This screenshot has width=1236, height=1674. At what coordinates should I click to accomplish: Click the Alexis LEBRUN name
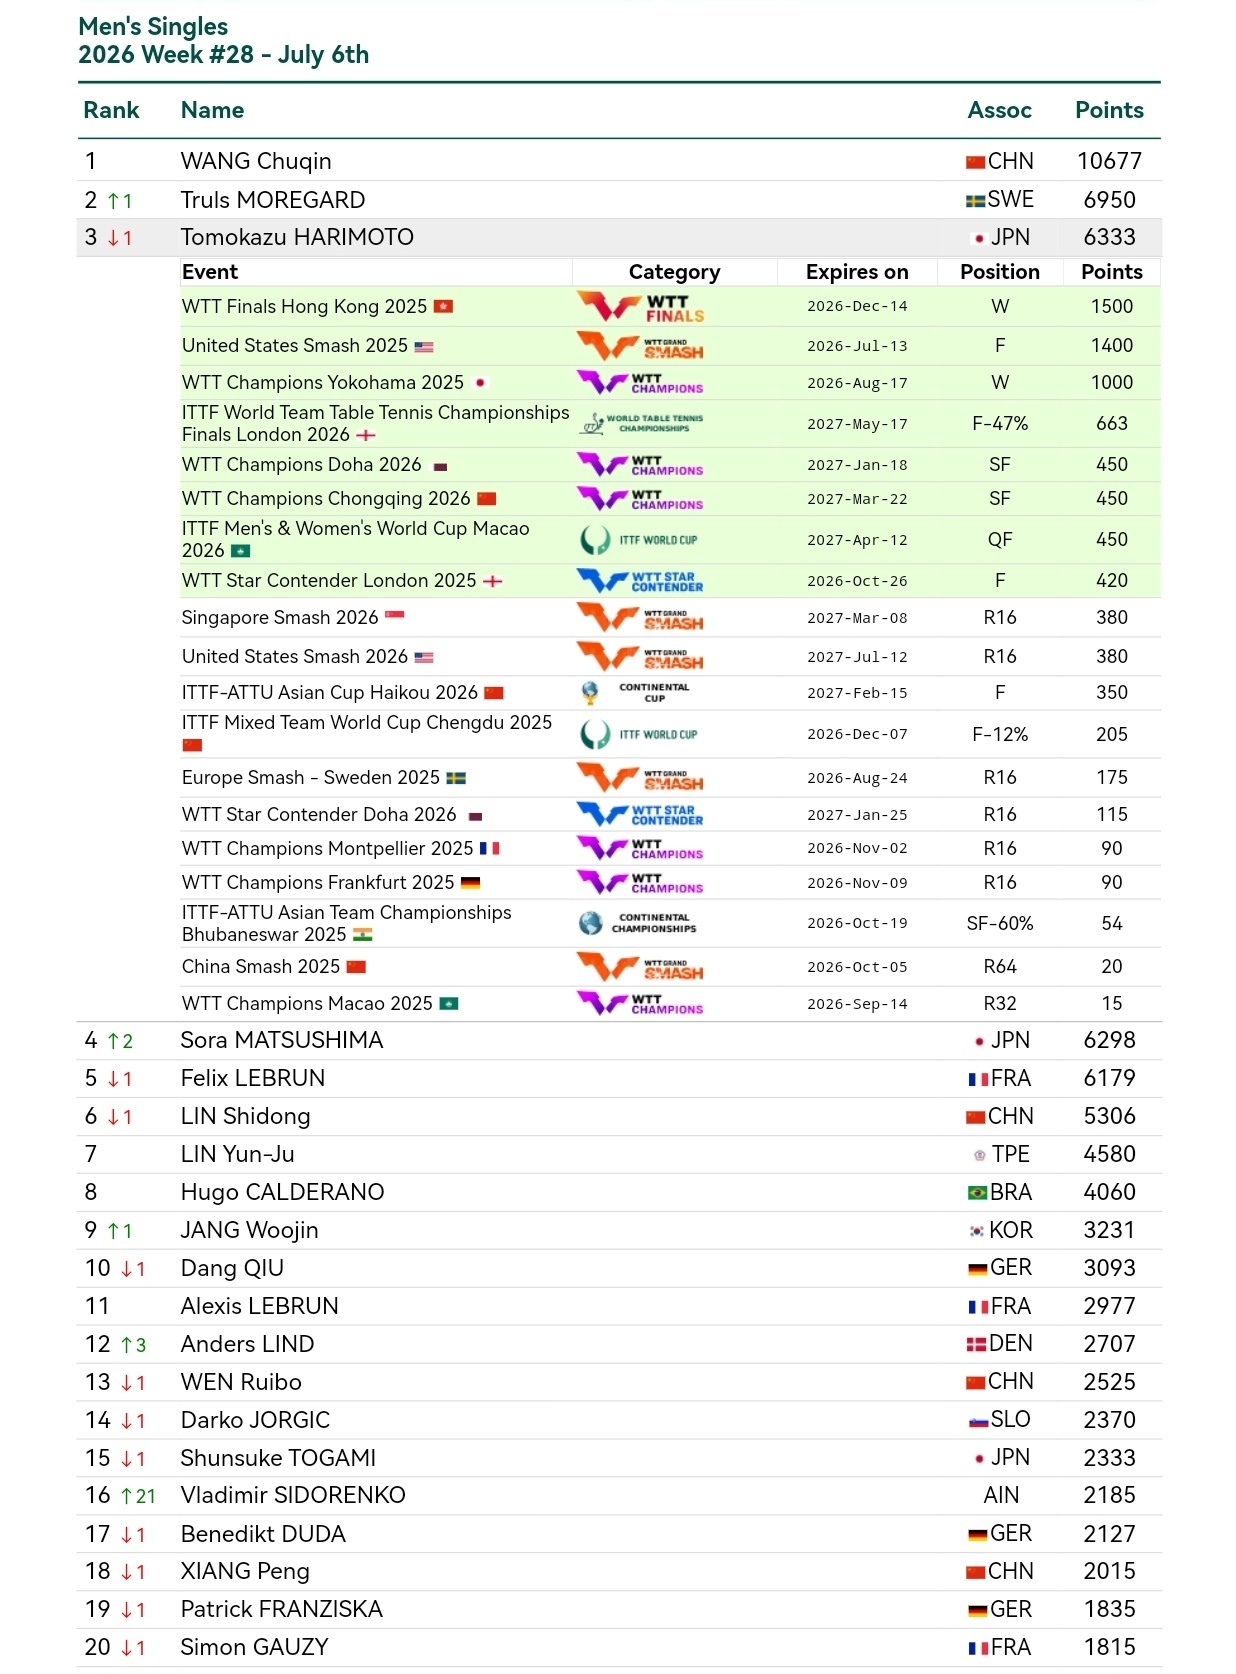[x=259, y=1307]
